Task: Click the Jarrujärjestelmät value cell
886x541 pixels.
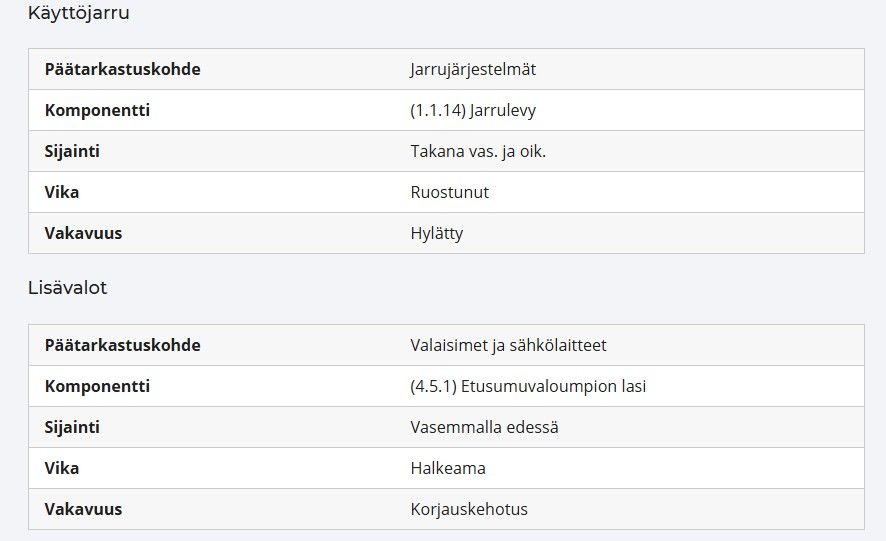Action: click(x=473, y=70)
